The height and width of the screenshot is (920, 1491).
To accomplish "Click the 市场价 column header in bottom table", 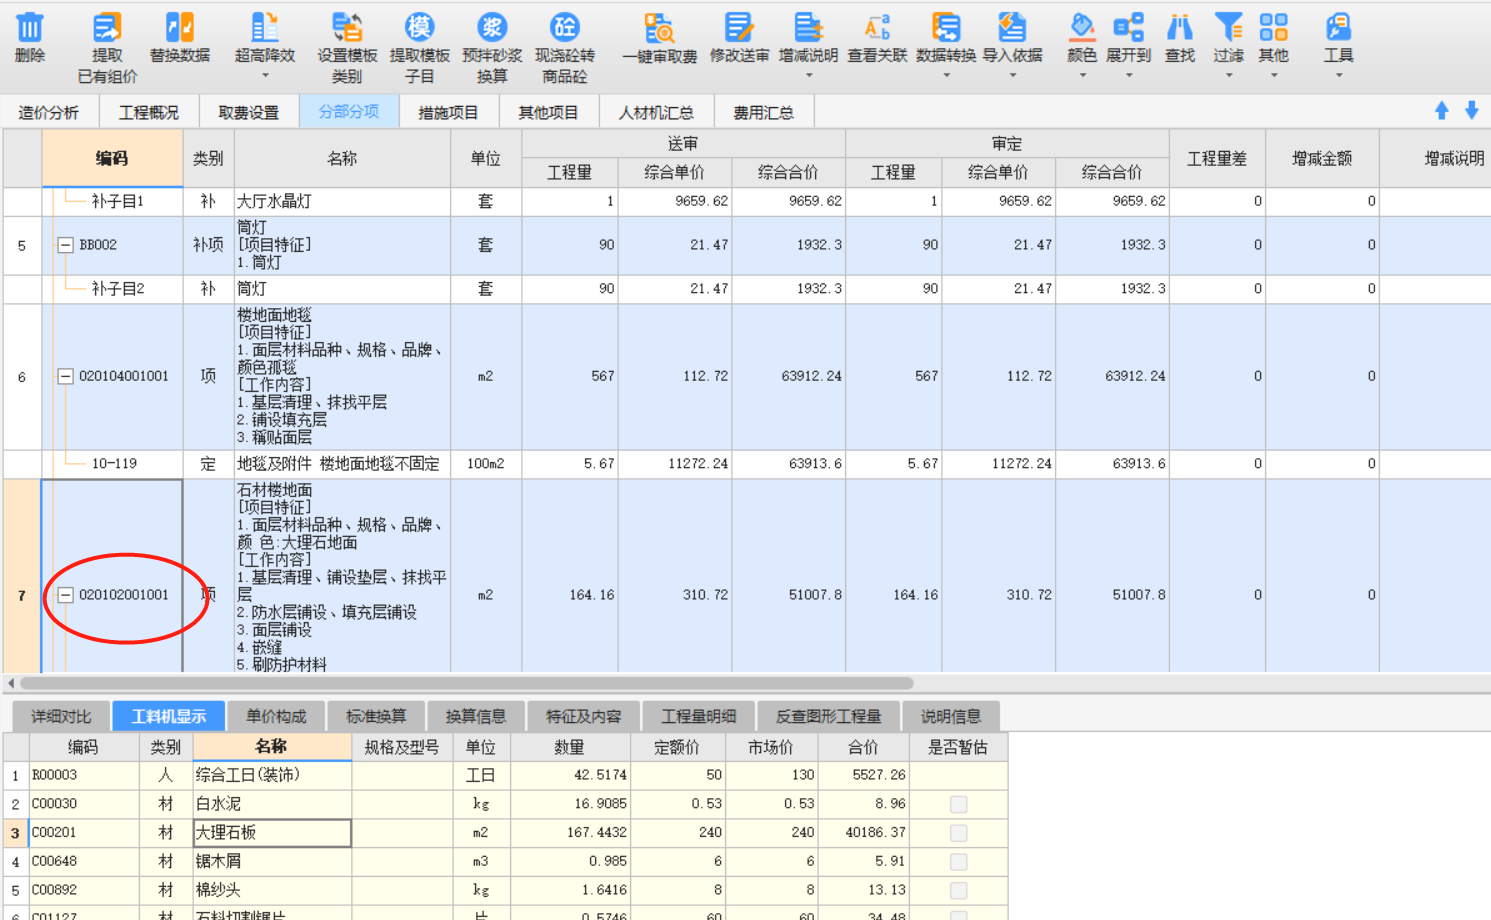I will [x=771, y=747].
